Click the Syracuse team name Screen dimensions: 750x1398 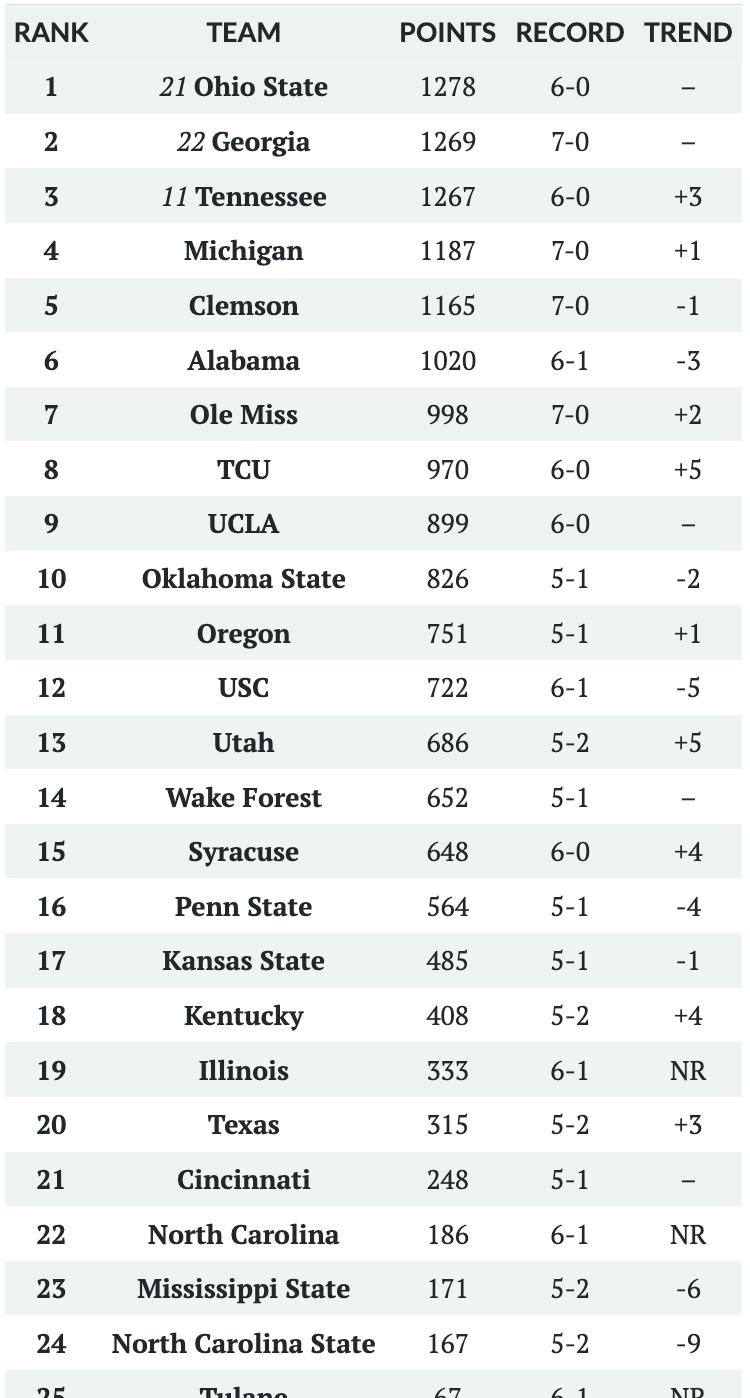coord(243,852)
